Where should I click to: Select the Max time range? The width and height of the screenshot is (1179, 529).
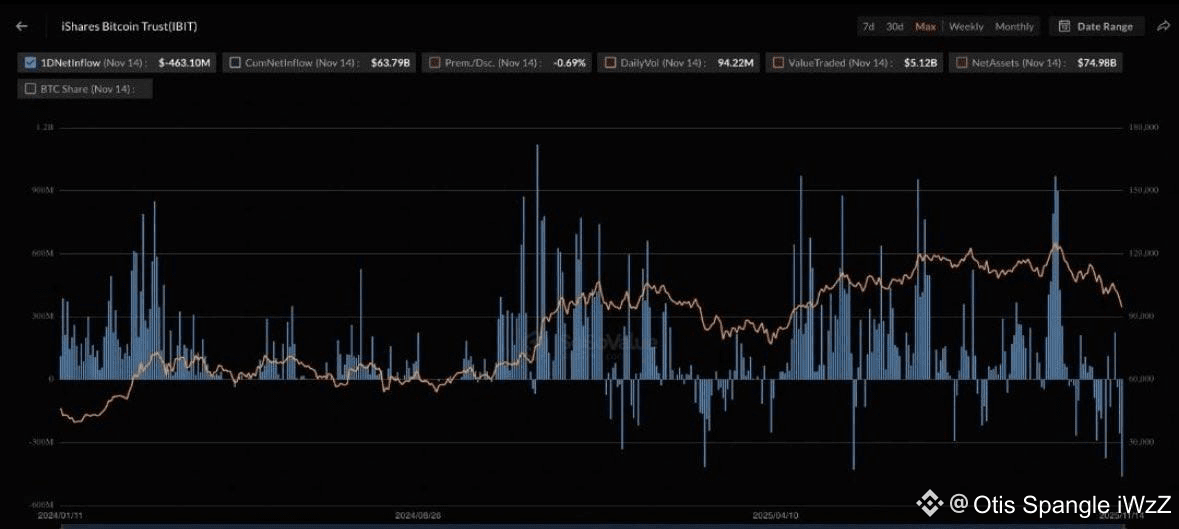(x=925, y=26)
